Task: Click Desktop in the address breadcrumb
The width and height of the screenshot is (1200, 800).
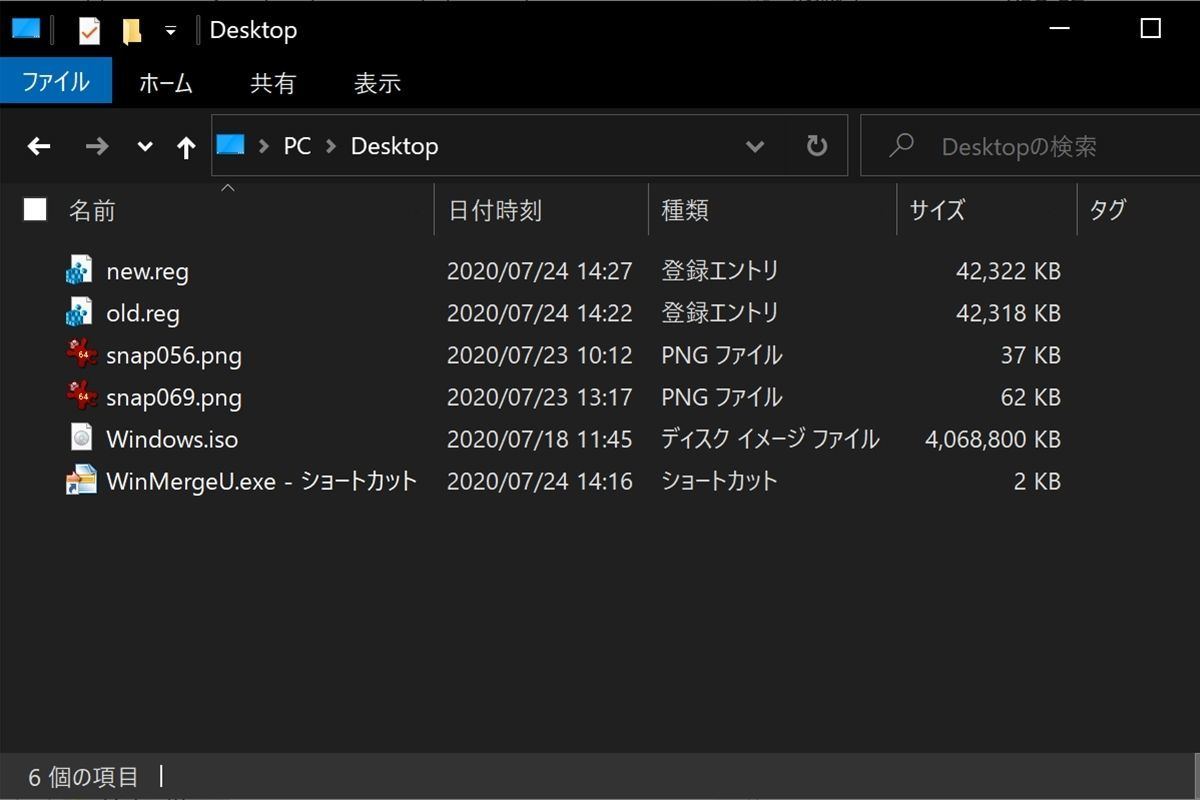Action: (x=394, y=146)
